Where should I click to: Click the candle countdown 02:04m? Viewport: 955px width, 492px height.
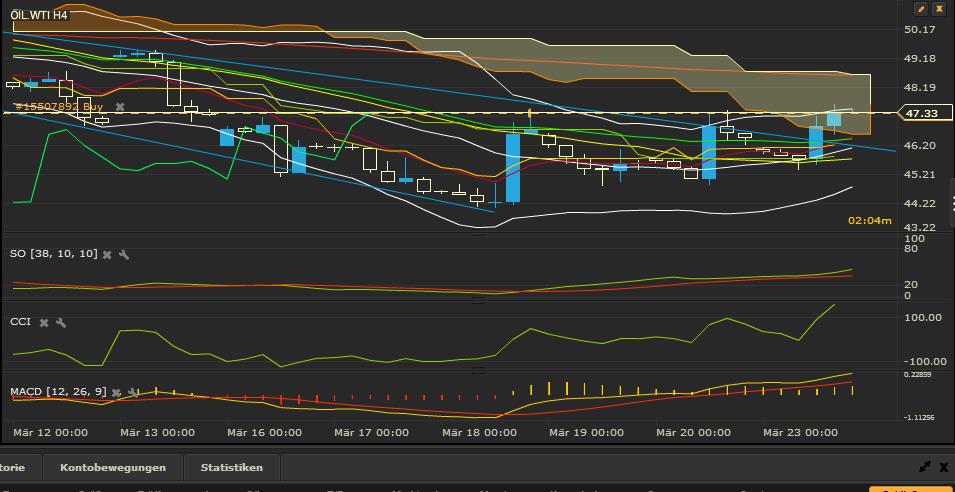click(x=869, y=220)
